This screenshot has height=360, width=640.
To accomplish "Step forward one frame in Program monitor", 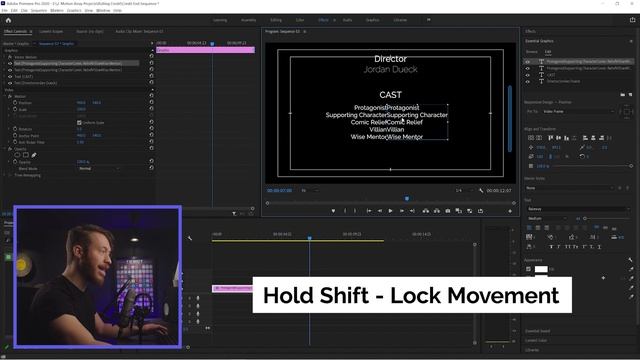I will (402, 211).
